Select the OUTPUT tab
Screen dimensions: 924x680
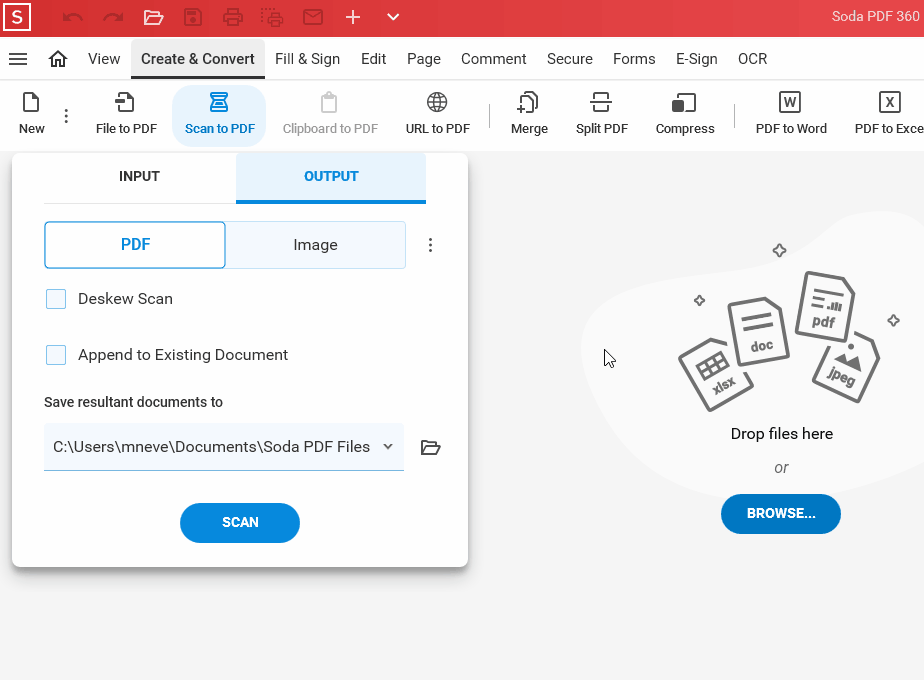(331, 177)
